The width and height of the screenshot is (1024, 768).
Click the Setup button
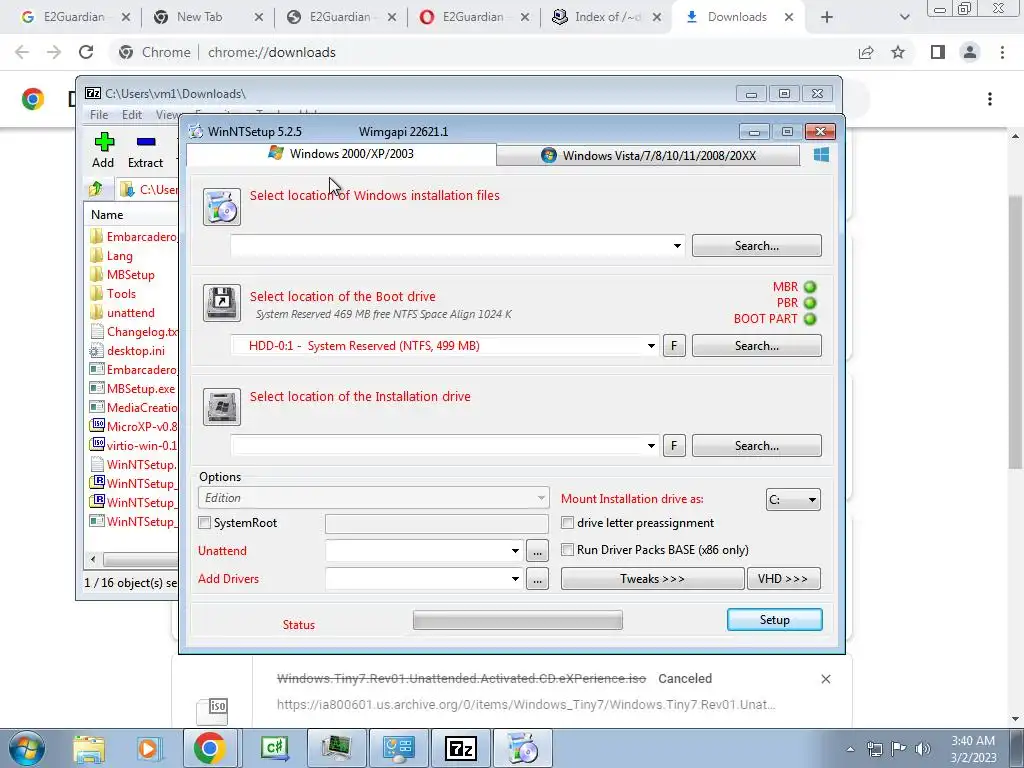(x=775, y=620)
